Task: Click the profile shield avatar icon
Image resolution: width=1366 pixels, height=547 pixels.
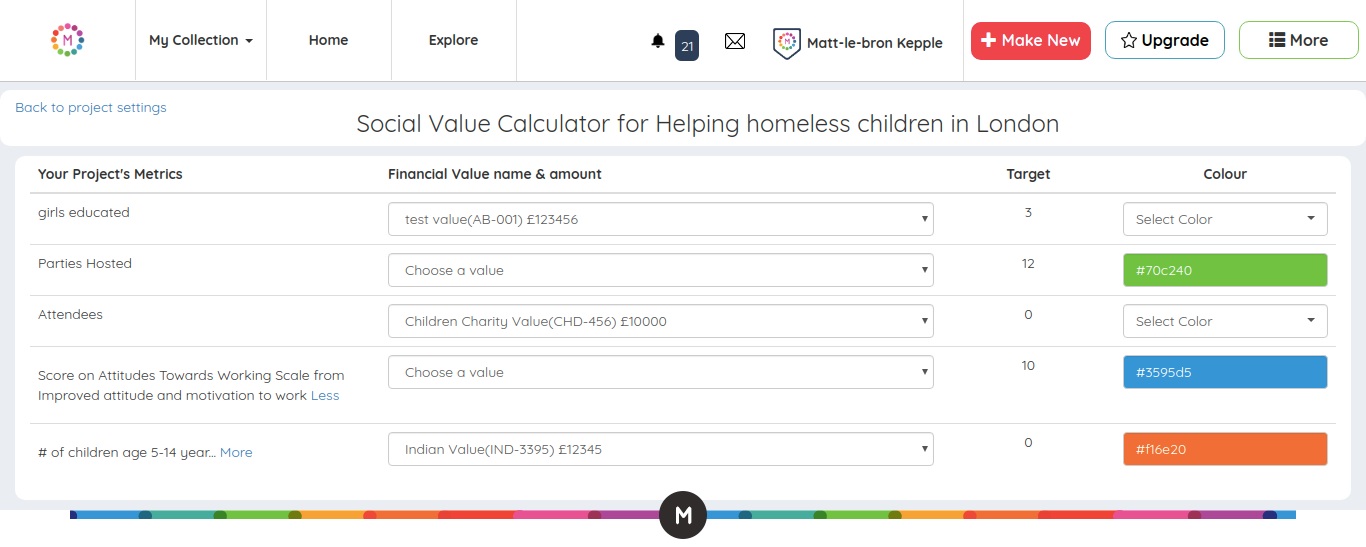Action: point(787,43)
